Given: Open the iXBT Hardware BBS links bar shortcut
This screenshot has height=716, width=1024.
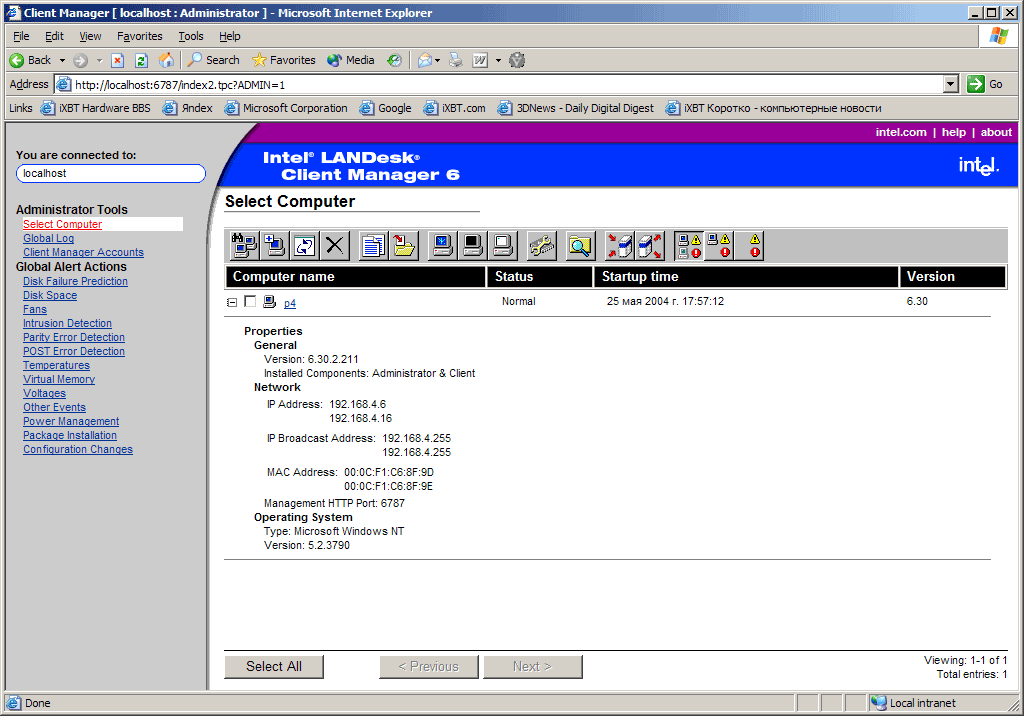Looking at the screenshot, I should pyautogui.click(x=95, y=108).
